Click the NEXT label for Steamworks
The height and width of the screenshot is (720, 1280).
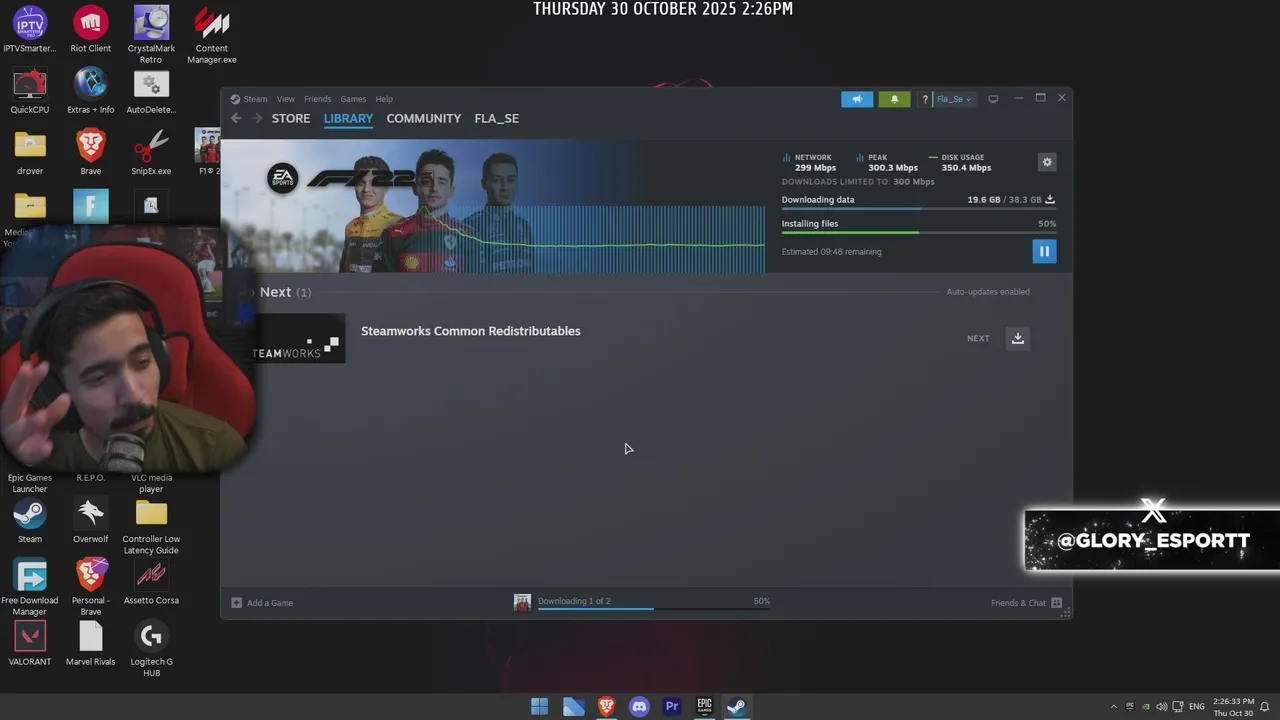(978, 338)
